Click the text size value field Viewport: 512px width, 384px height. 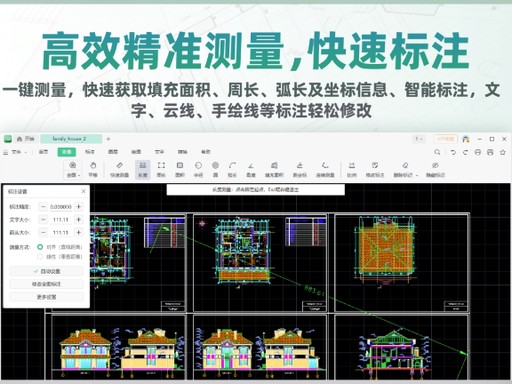point(61,220)
